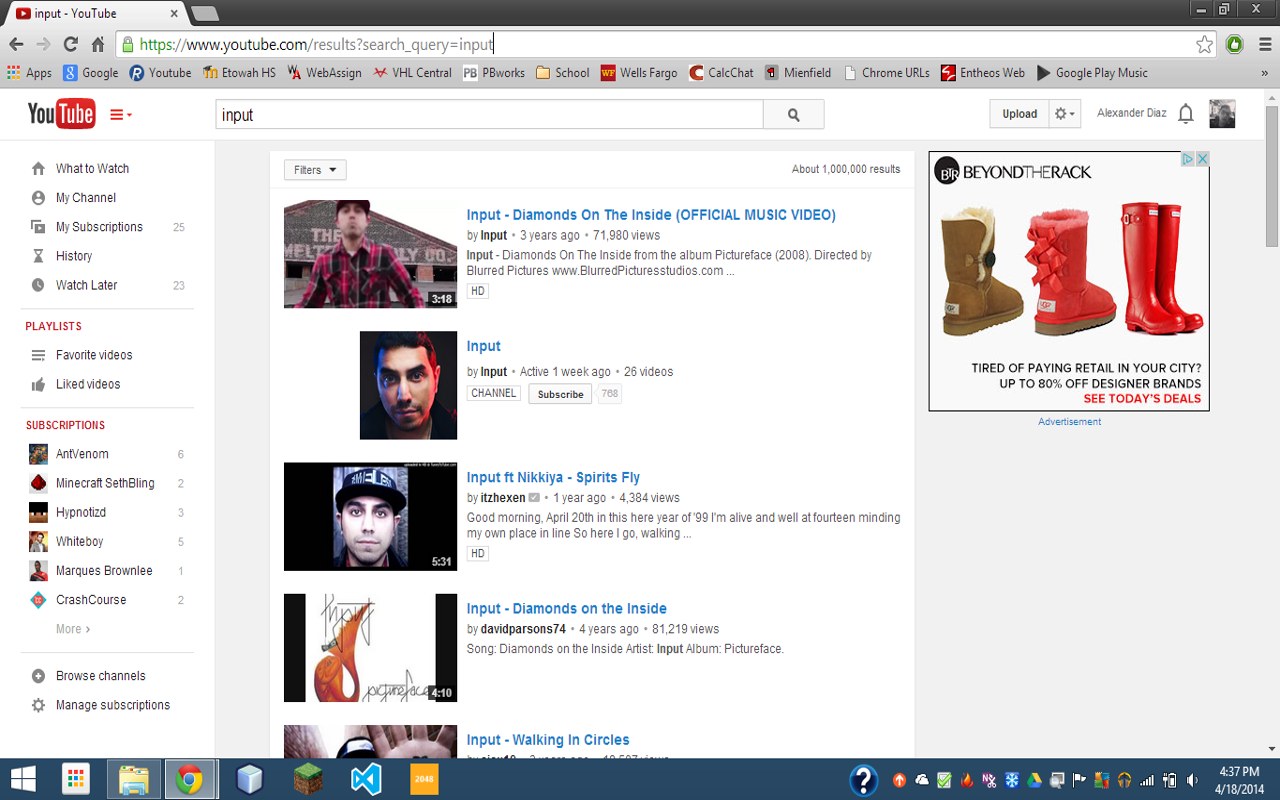Screen dimensions: 1280x800
Task: Click the picture-face 4:10 video thumbnail
Action: pos(370,648)
